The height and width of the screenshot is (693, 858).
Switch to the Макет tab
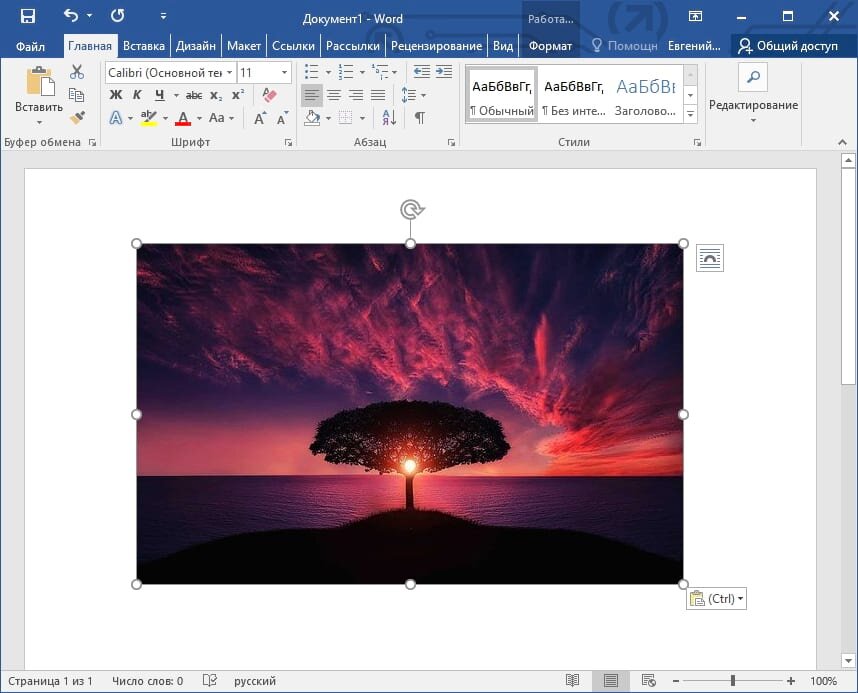point(244,46)
